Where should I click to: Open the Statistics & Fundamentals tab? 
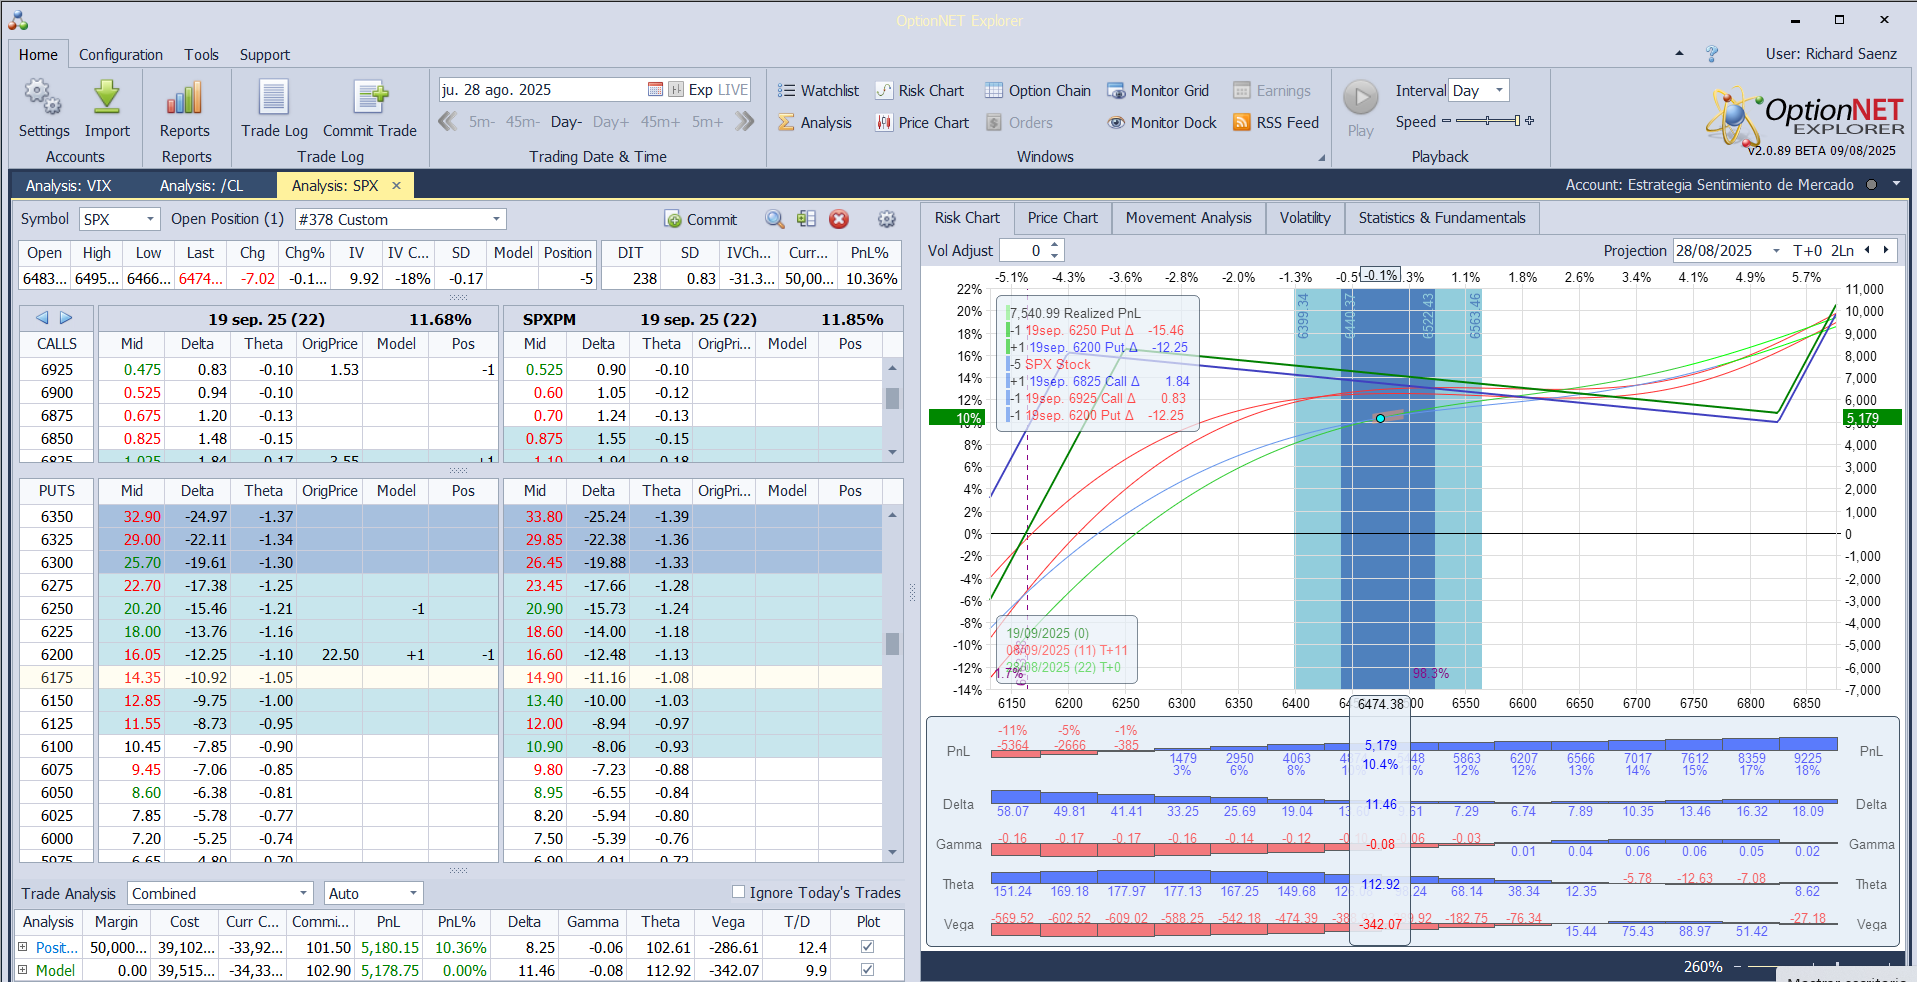[x=1442, y=218]
